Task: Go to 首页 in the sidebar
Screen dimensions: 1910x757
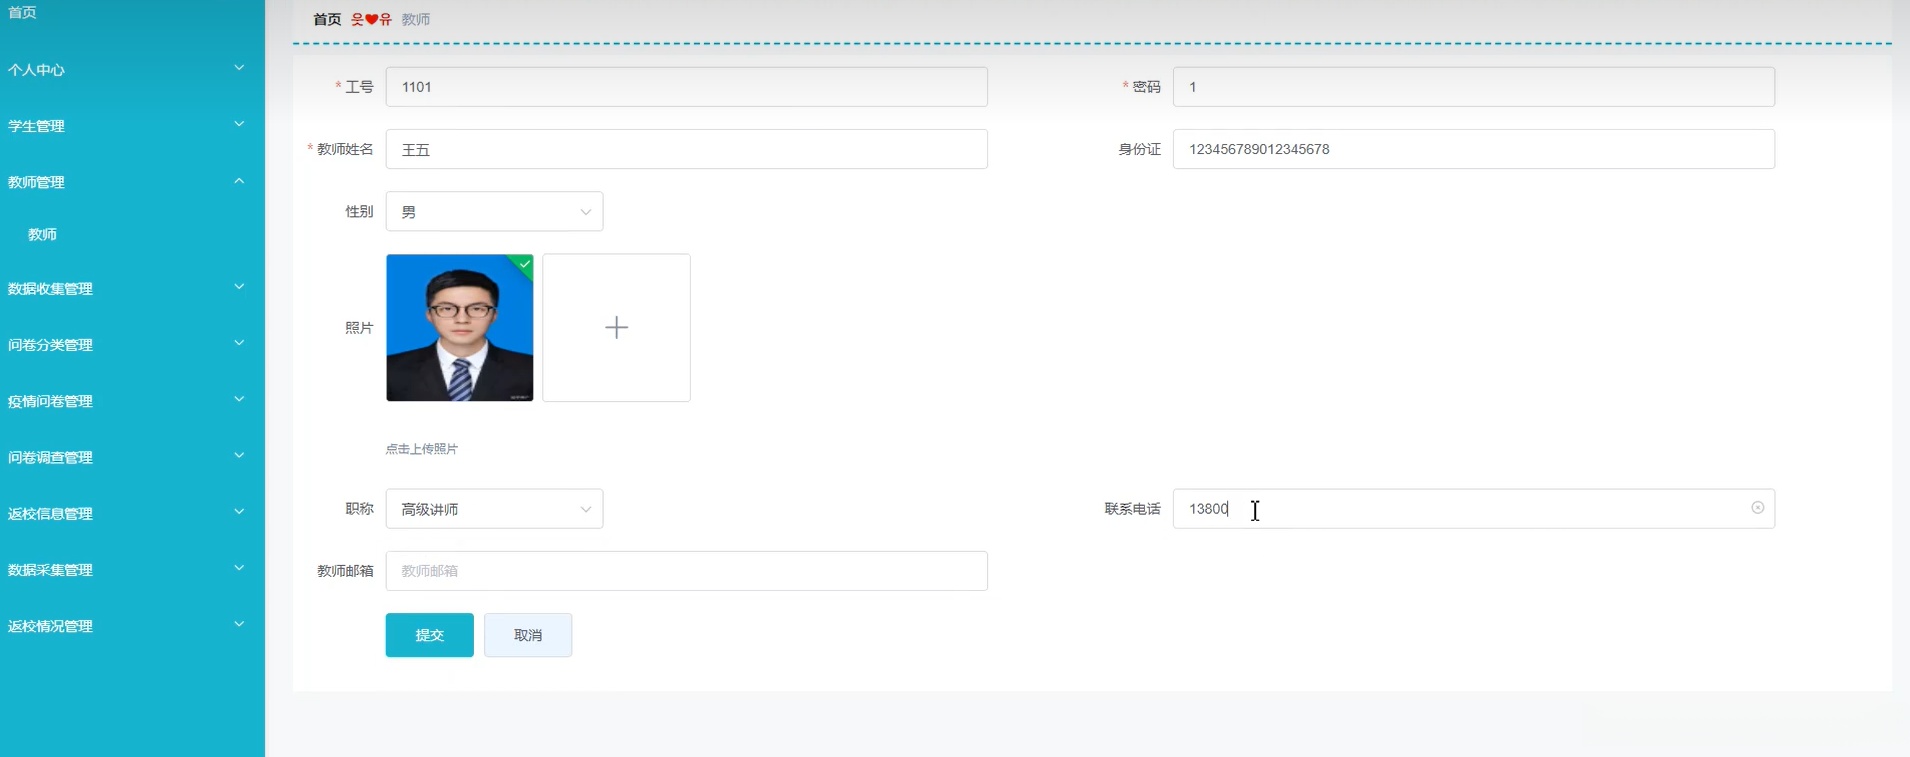Action: click(22, 12)
